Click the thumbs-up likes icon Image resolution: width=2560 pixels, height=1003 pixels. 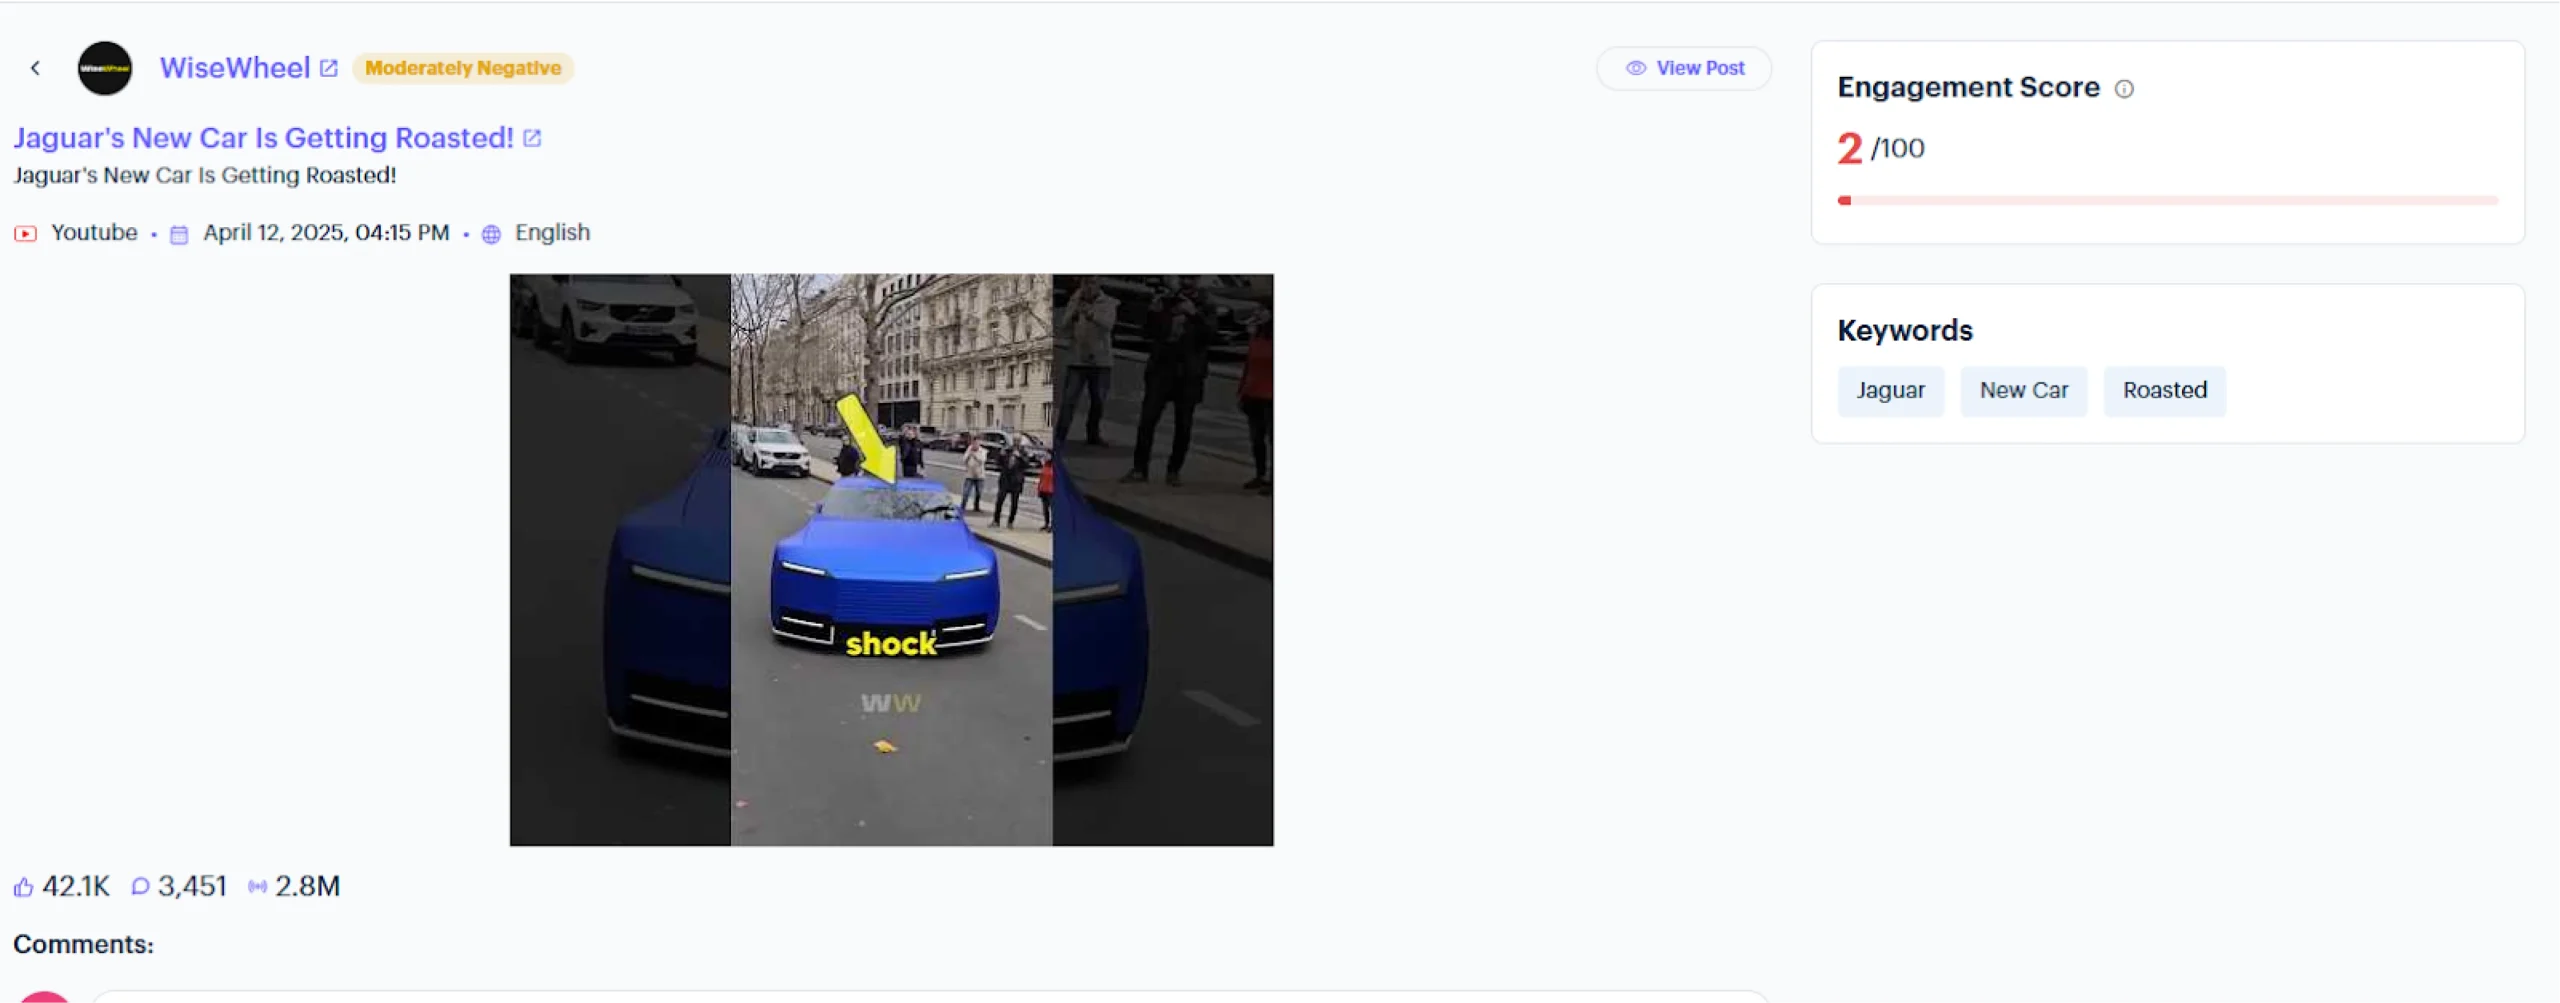point(24,886)
